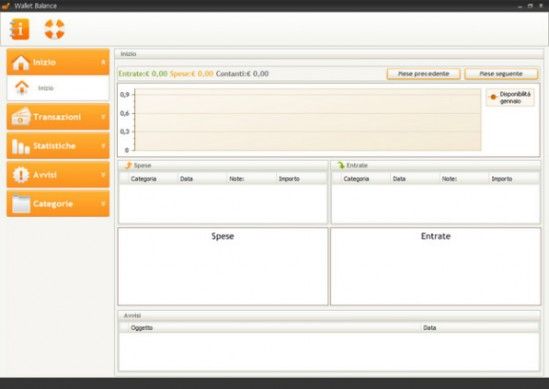This screenshot has height=389, width=549.
Task: Open the orange info notebook icon
Action: [20, 29]
